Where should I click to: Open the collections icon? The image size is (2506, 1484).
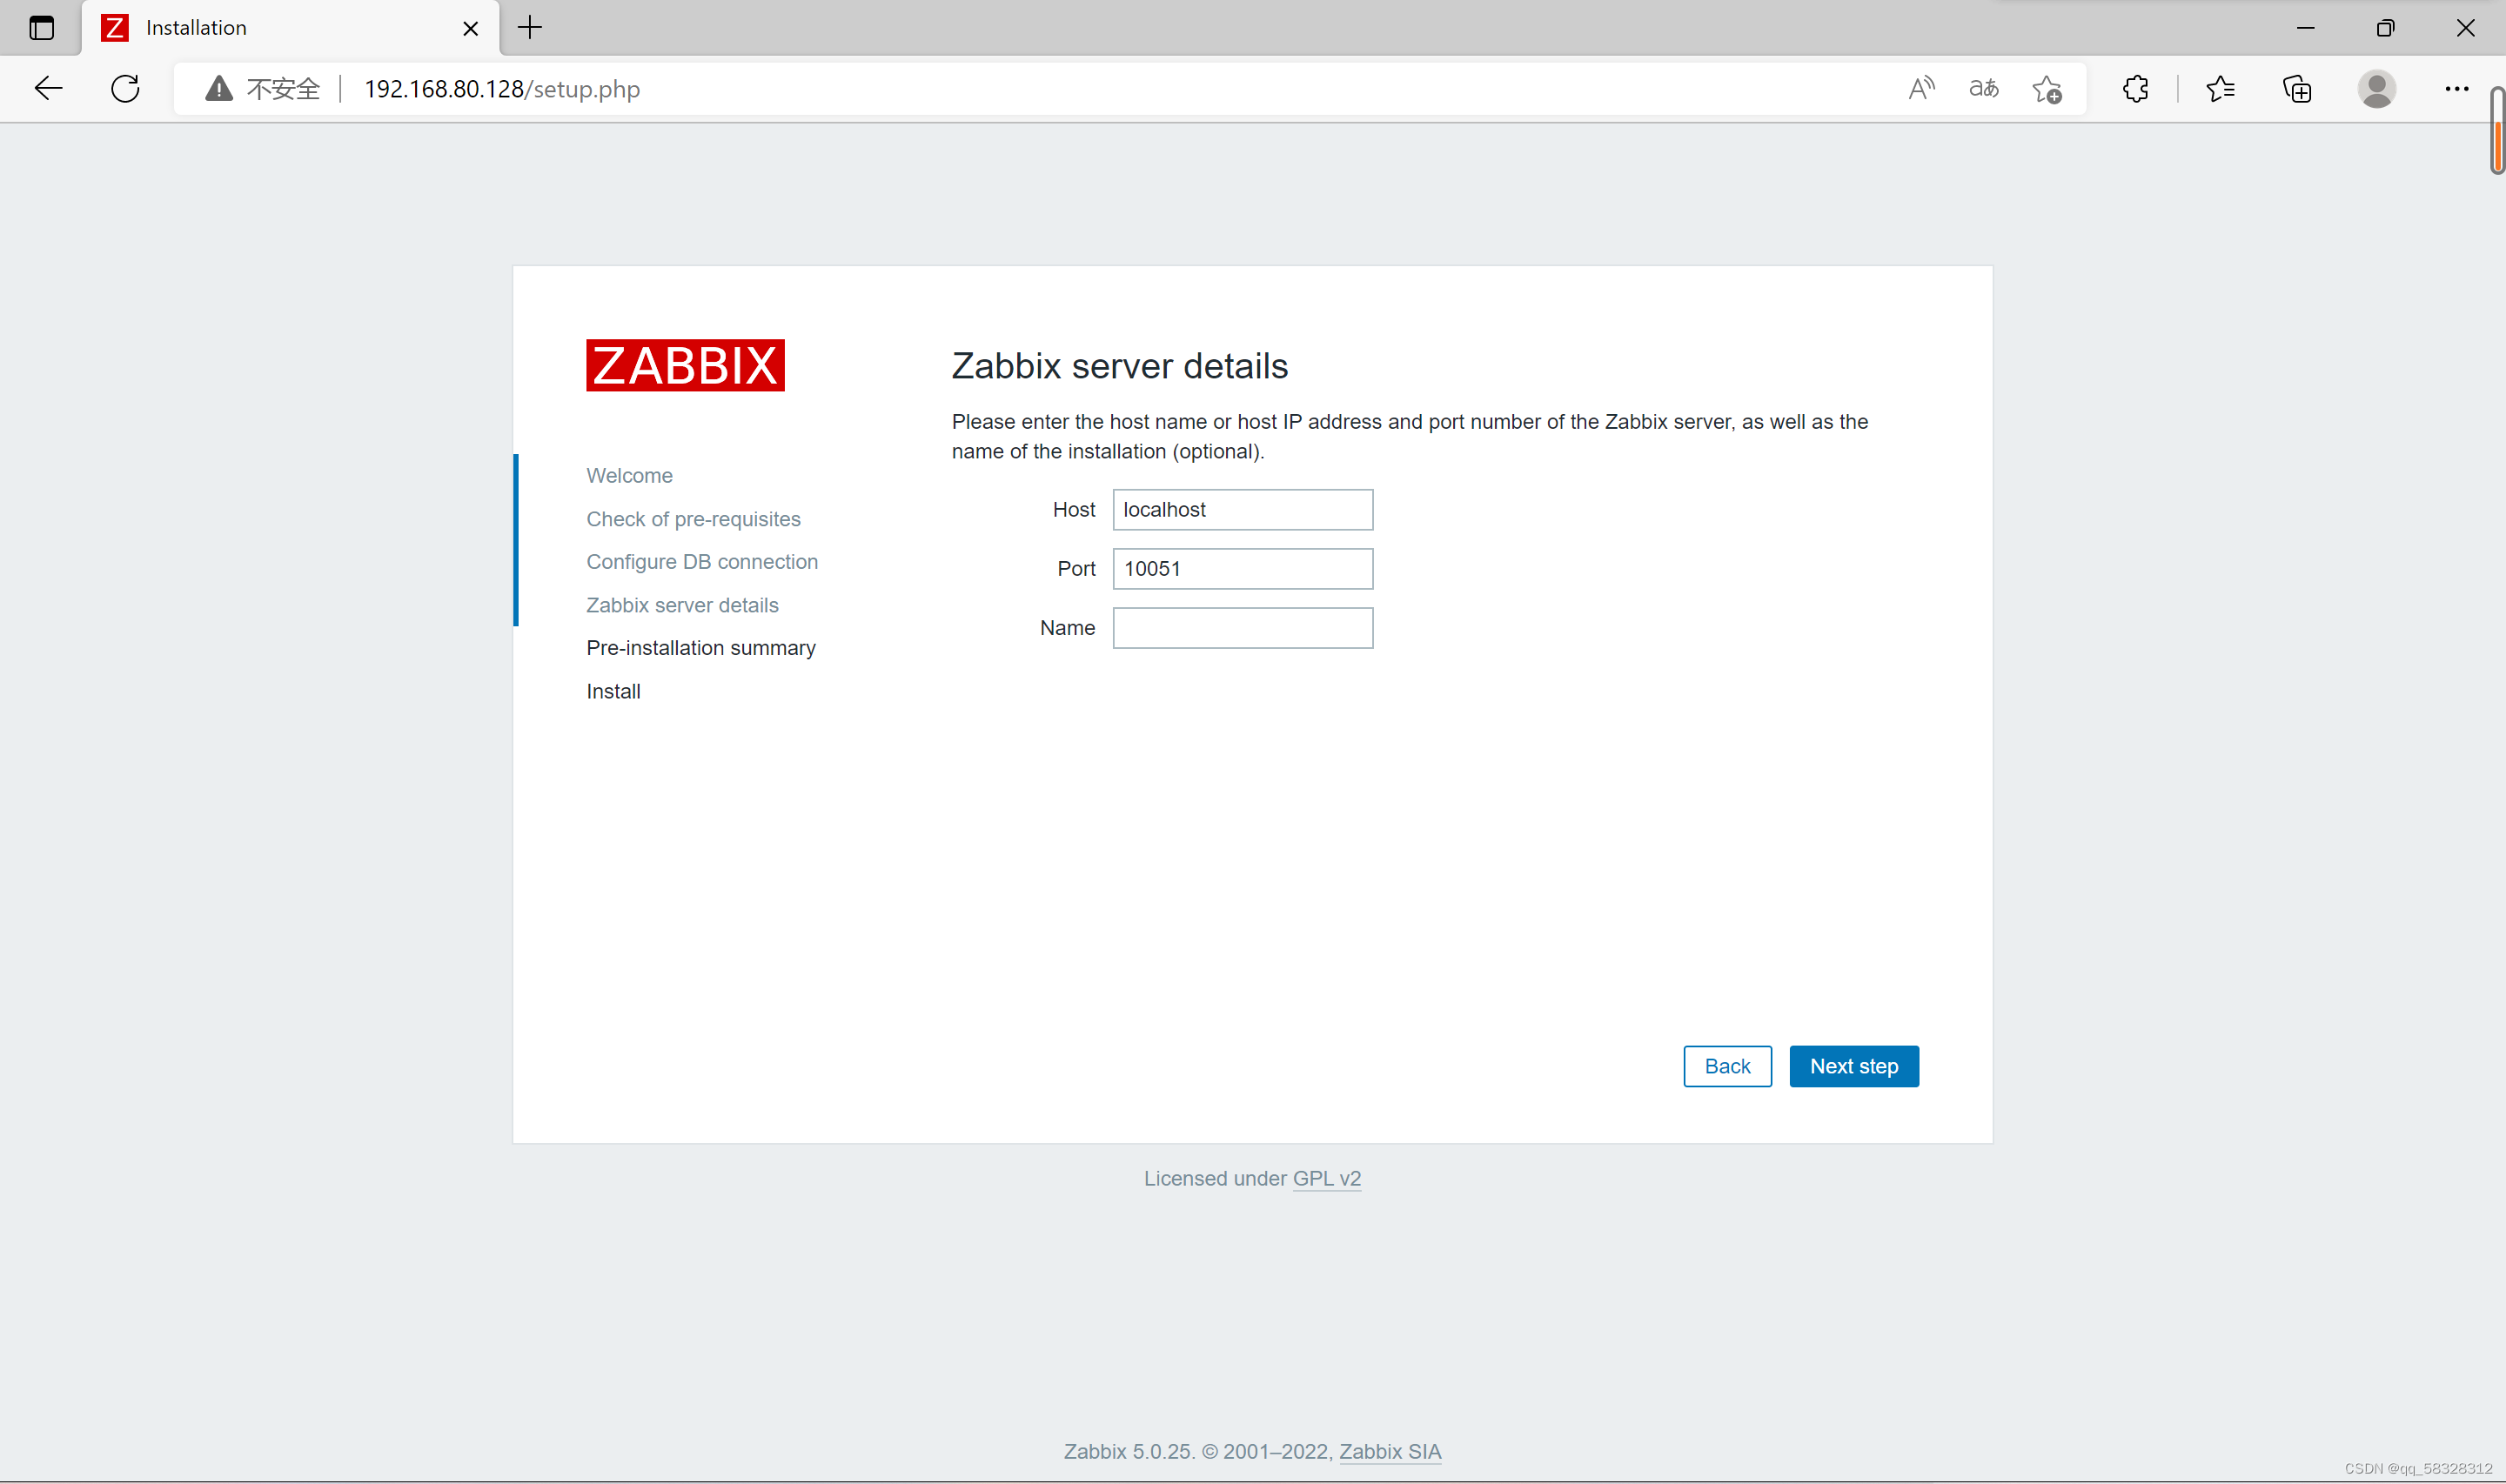[x=2297, y=89]
